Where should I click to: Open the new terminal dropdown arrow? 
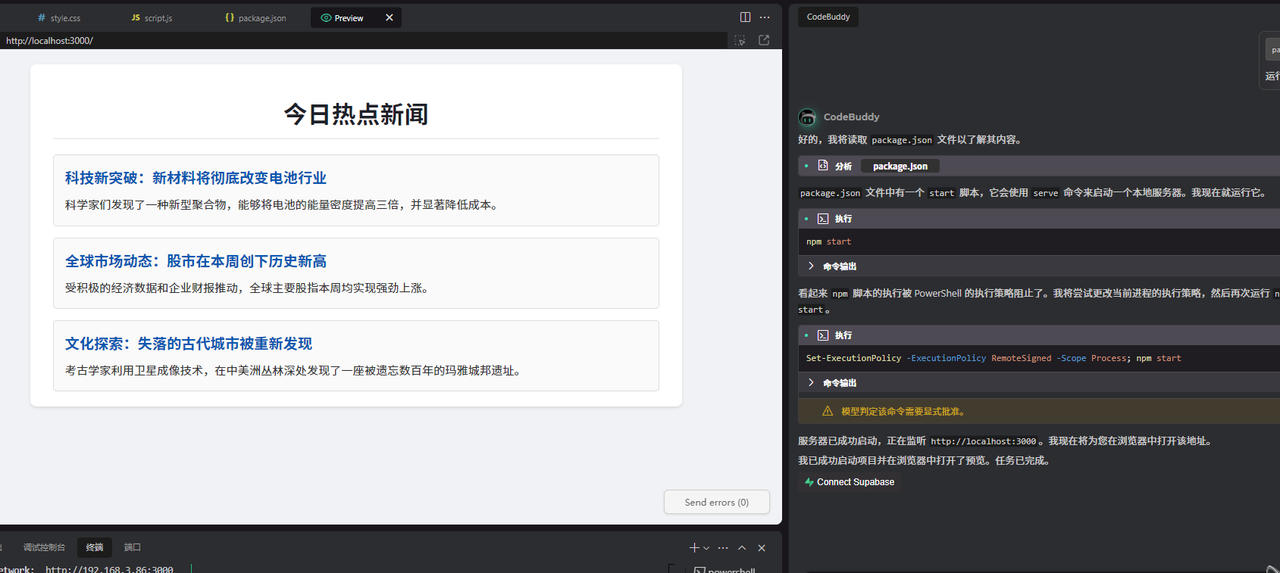click(706, 548)
